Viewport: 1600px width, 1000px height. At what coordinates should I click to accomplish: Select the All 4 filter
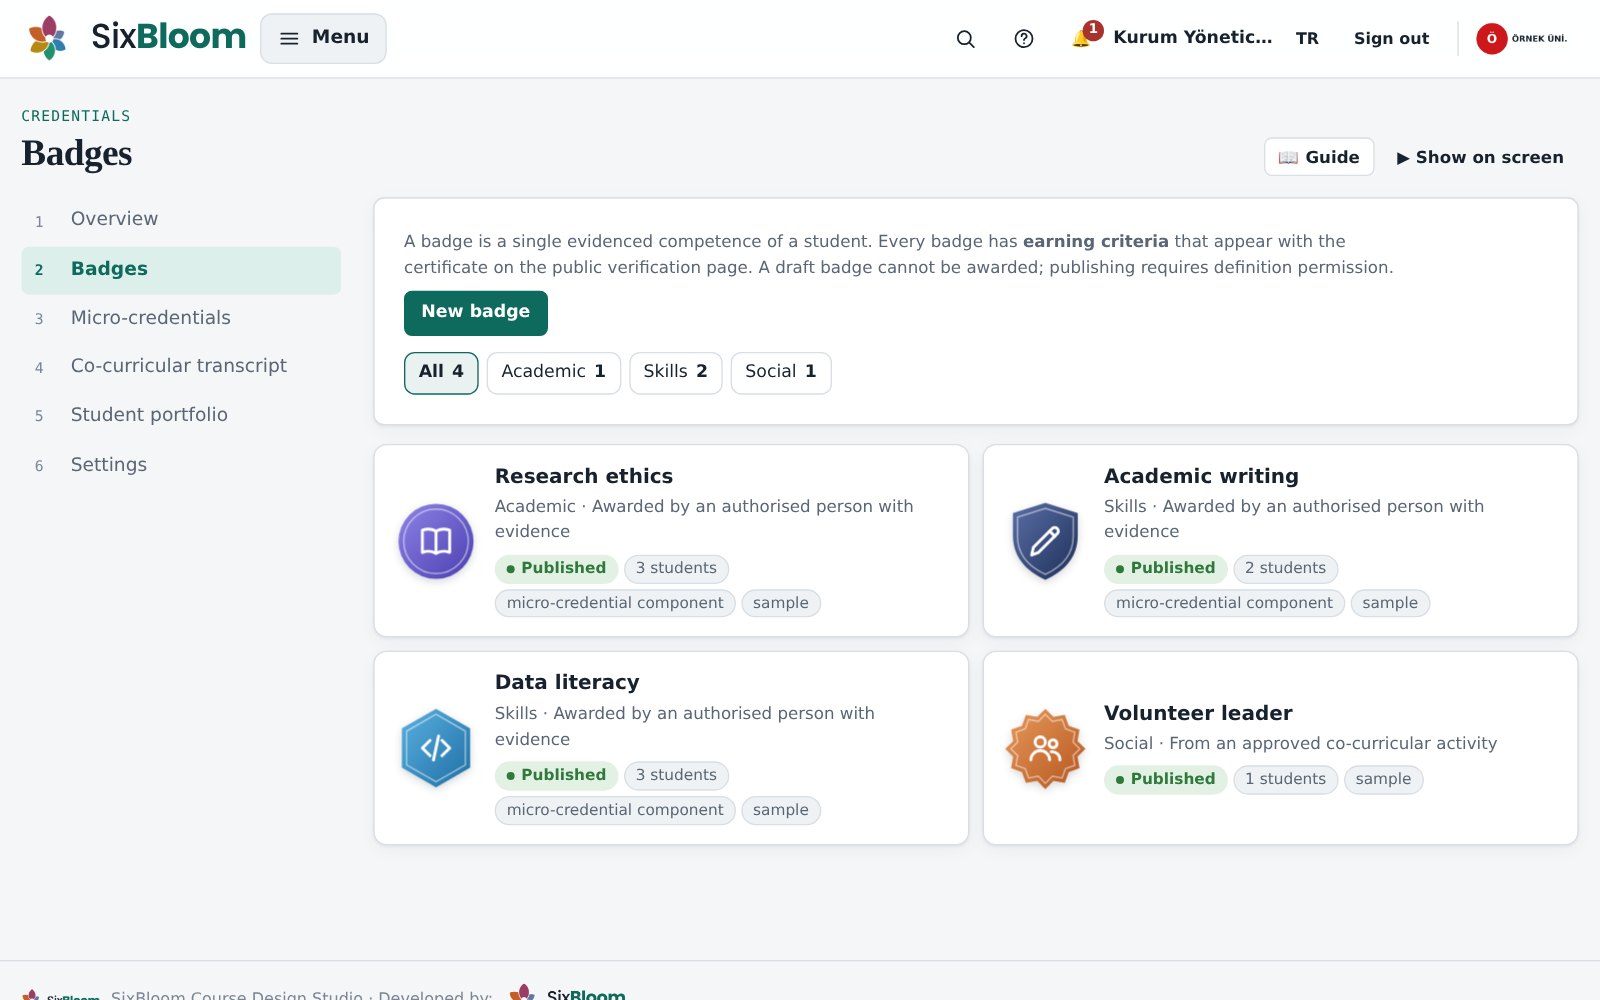(441, 373)
